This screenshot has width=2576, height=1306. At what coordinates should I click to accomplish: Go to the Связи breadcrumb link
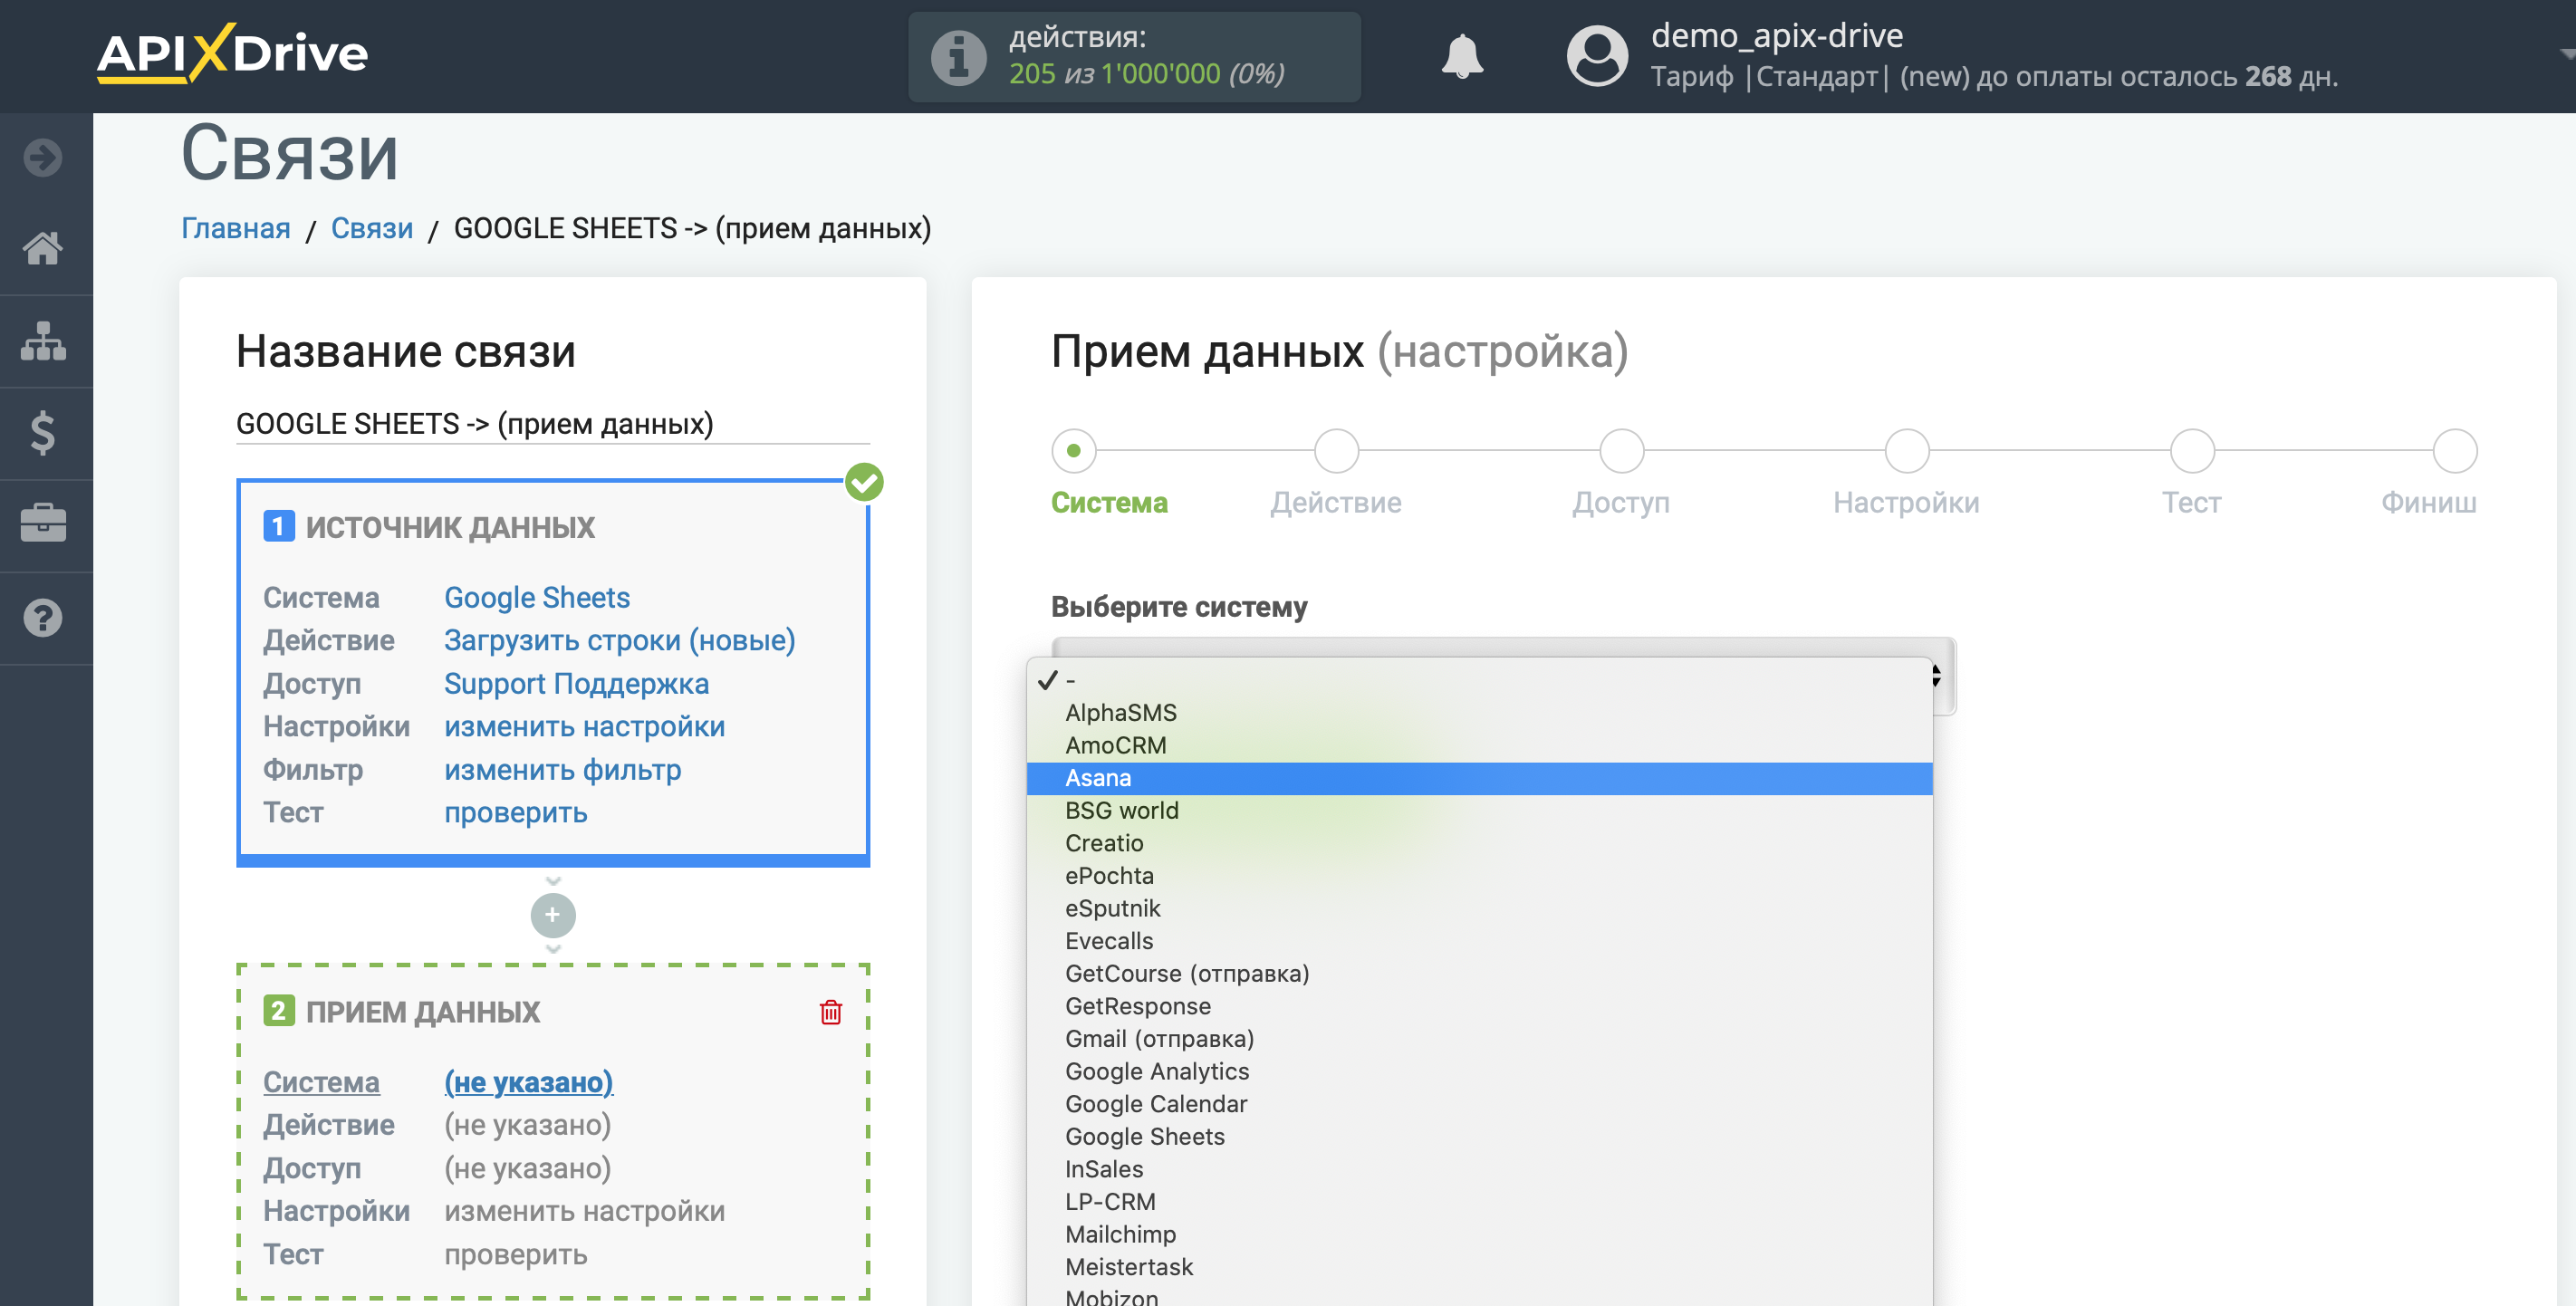(372, 228)
